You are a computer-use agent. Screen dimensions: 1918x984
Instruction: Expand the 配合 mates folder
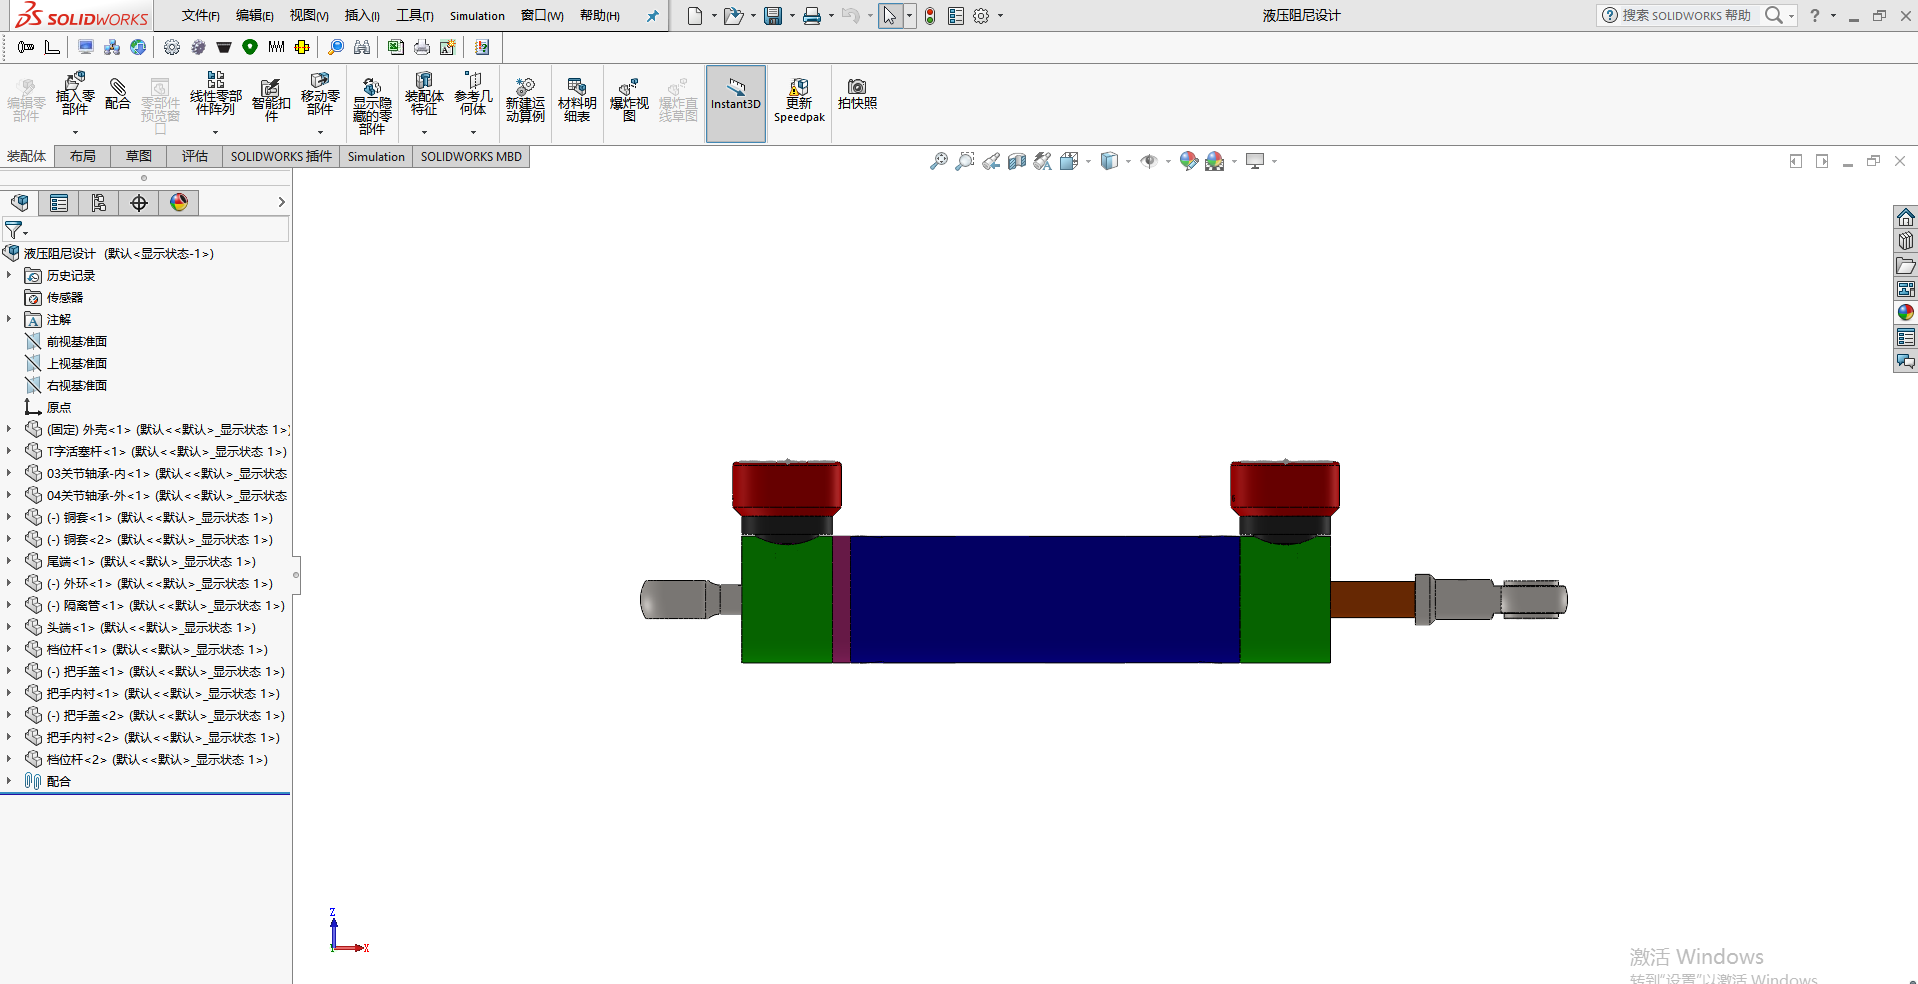click(x=9, y=781)
